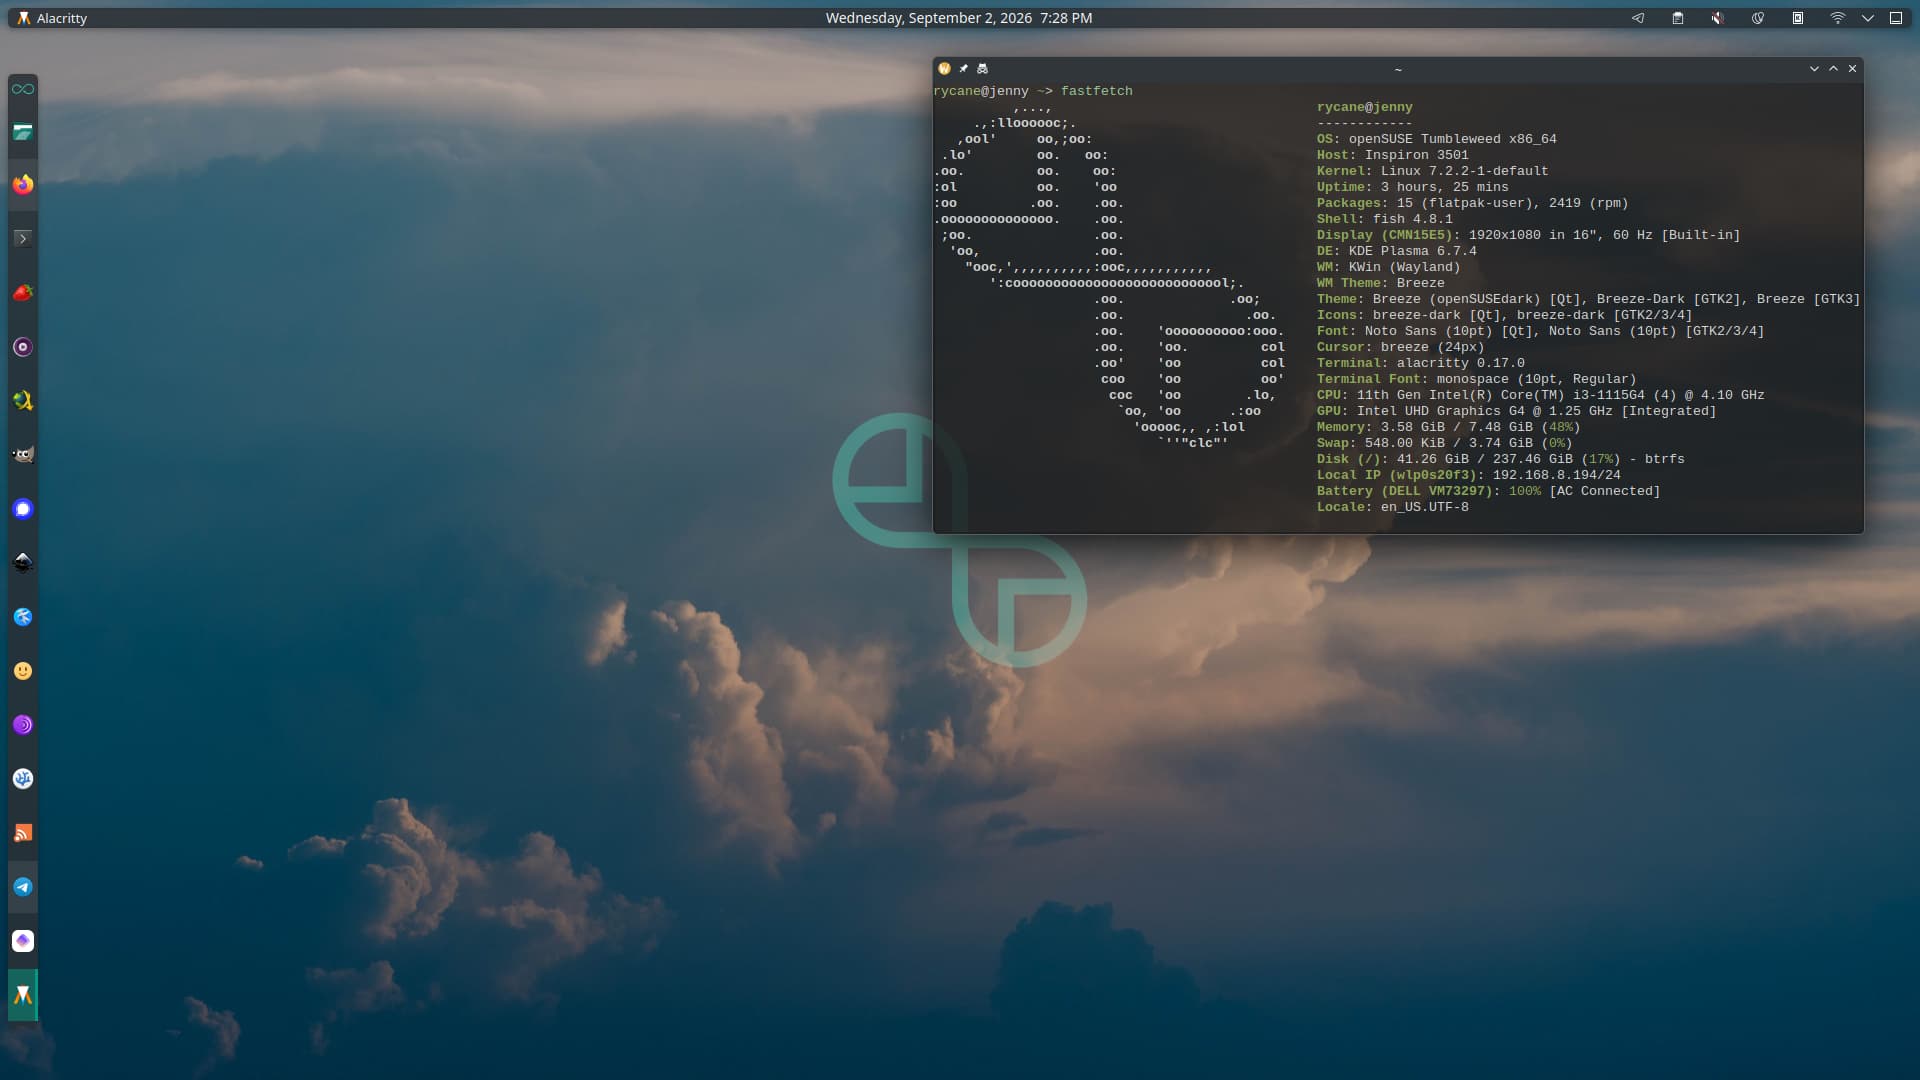Open the infinity application launcher menu
Viewport: 1920px width, 1080px height.
point(23,89)
